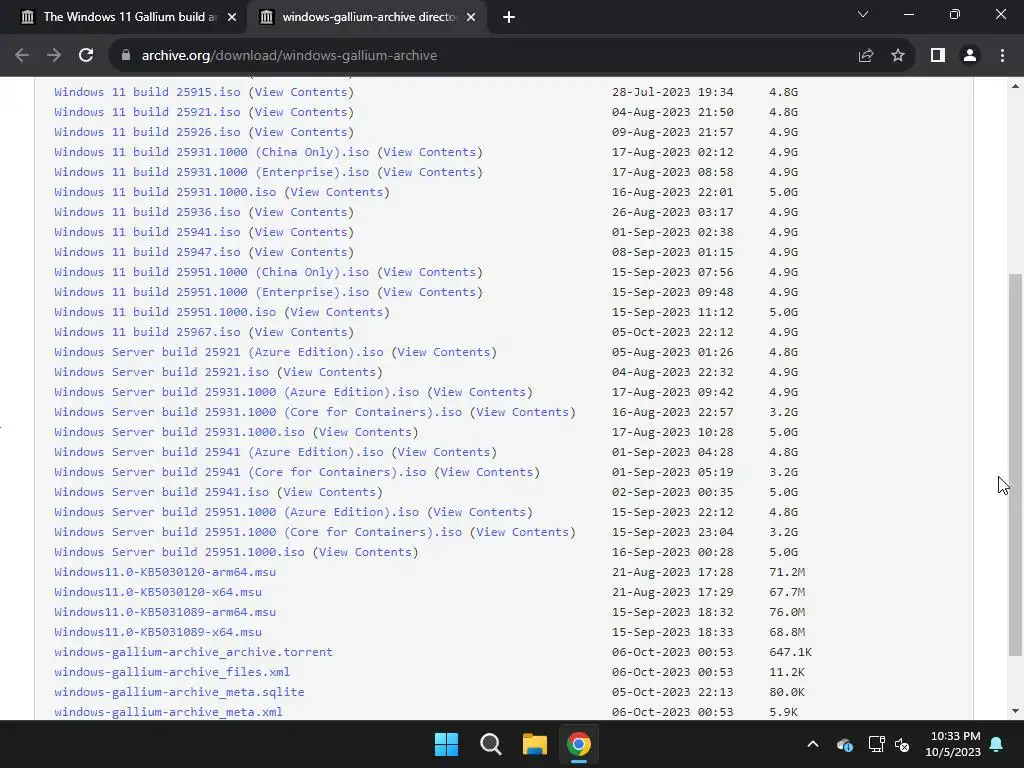
Task: Open windows-gallium-archive_files.xml
Action: [x=172, y=672]
